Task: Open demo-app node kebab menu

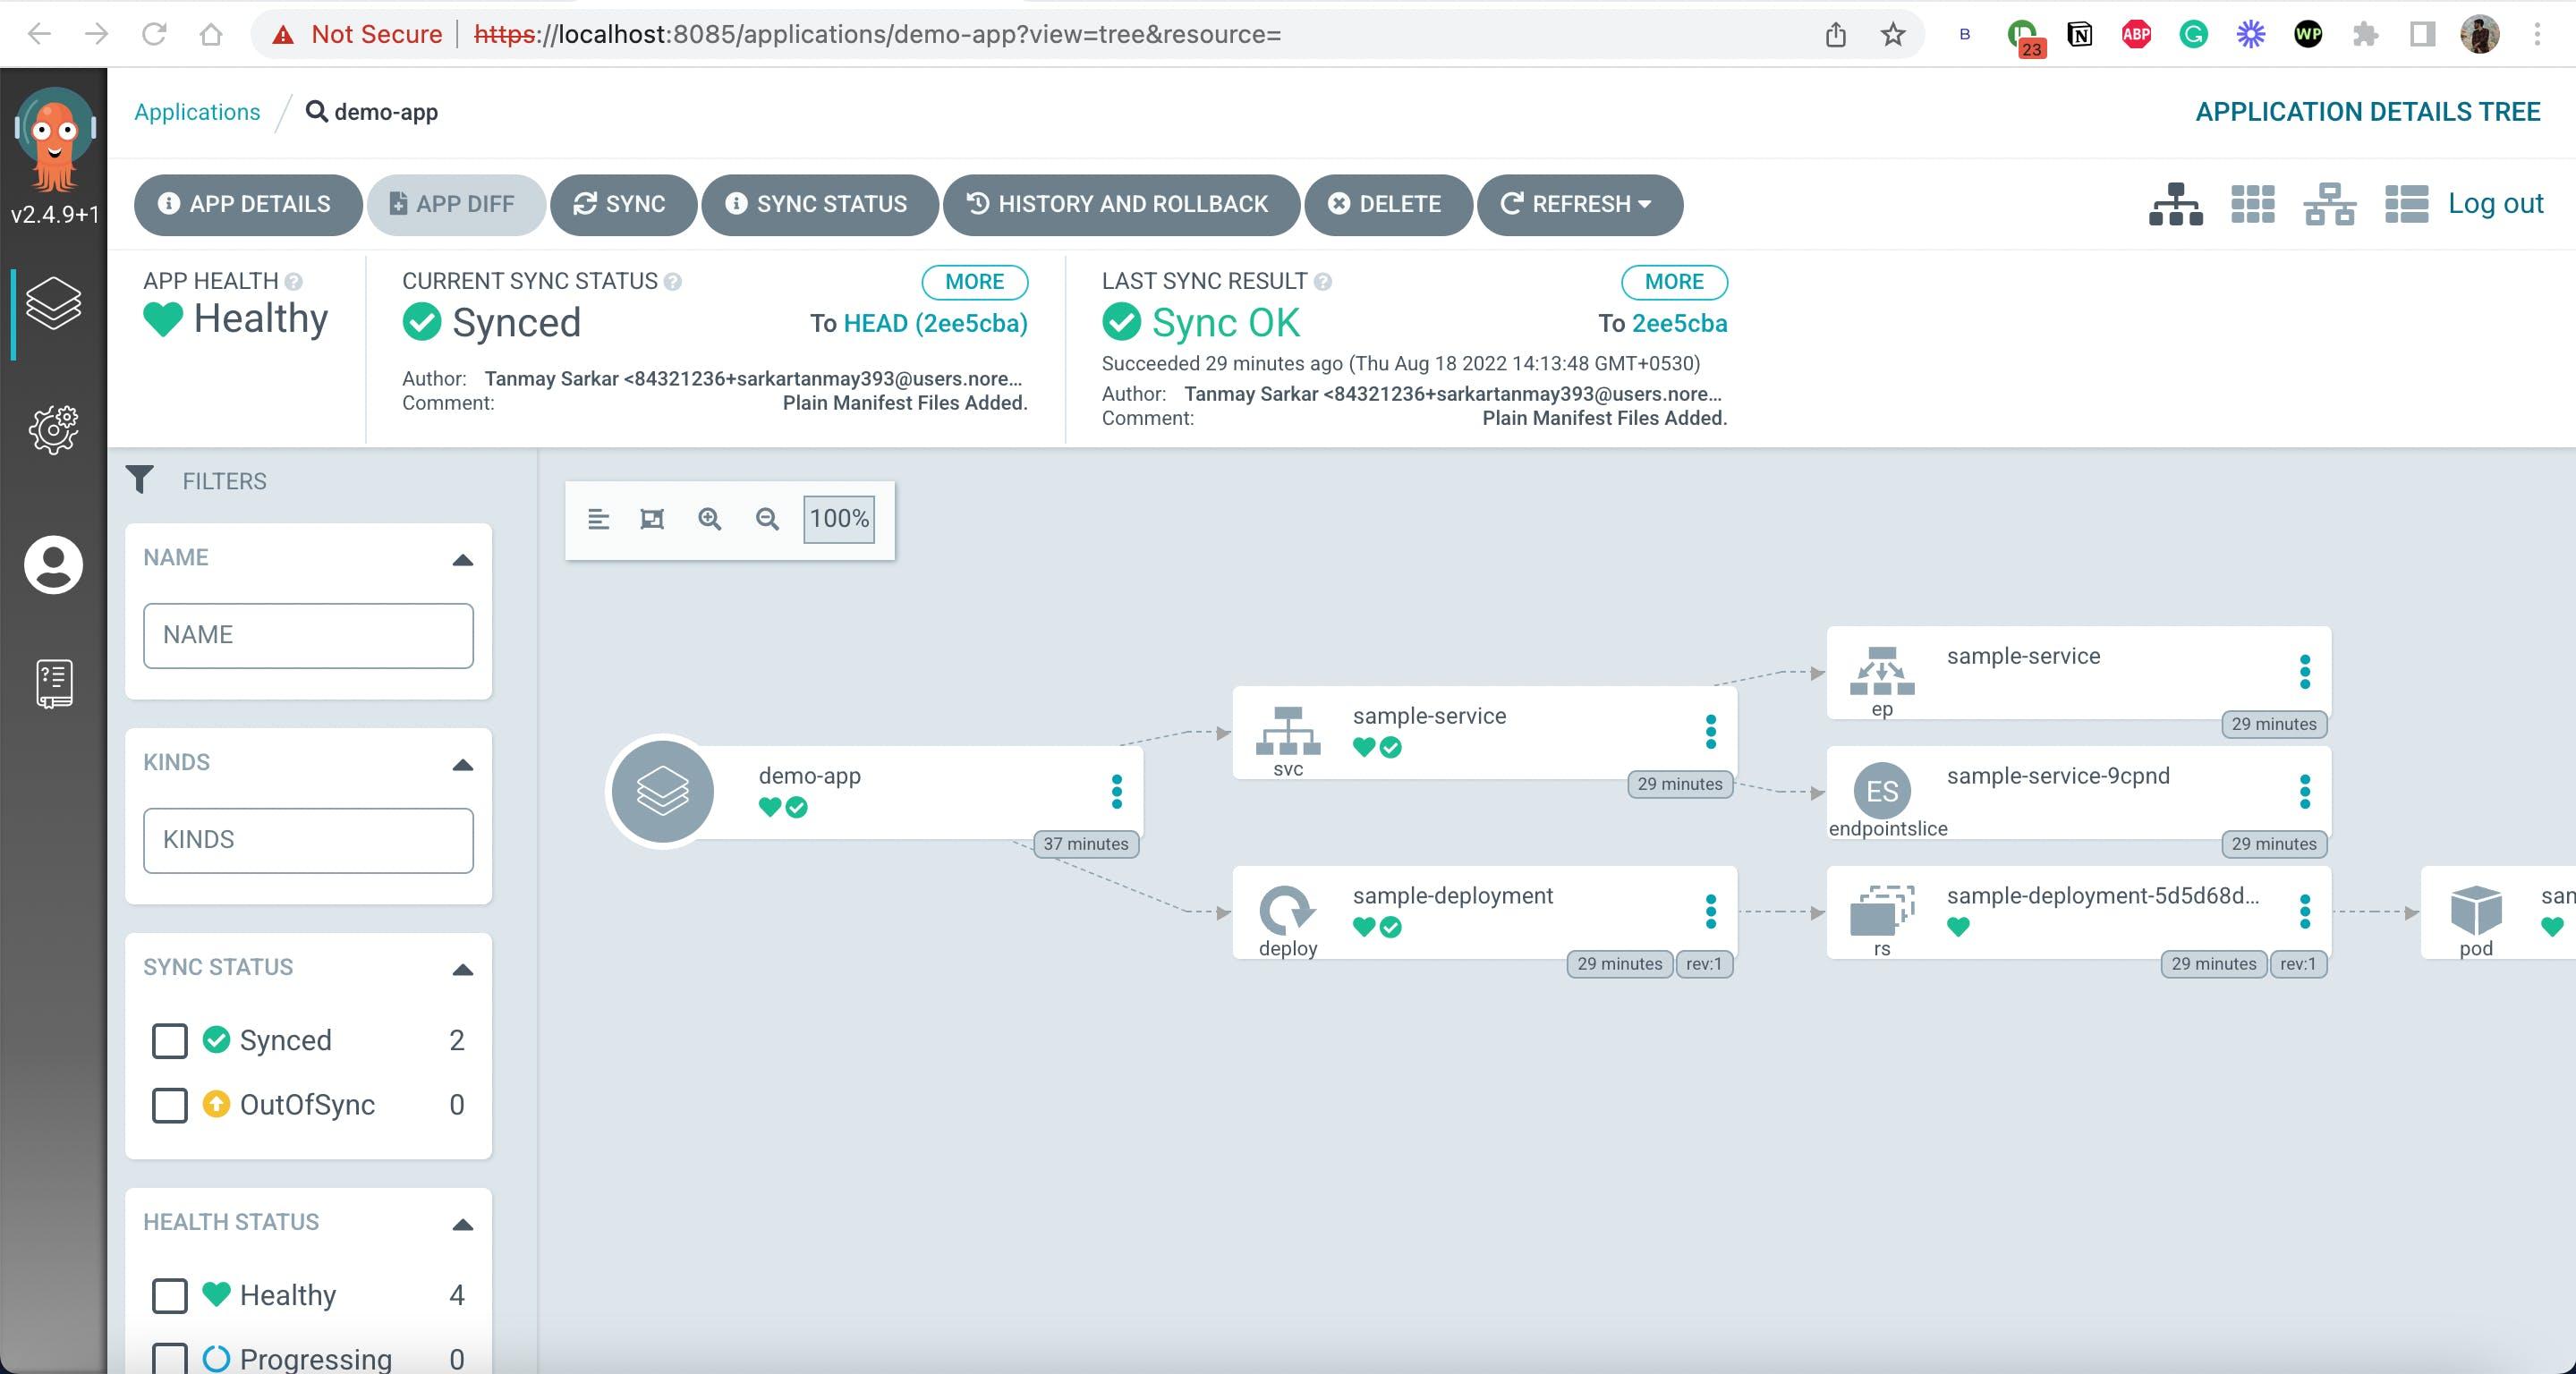Action: pyautogui.click(x=1117, y=792)
